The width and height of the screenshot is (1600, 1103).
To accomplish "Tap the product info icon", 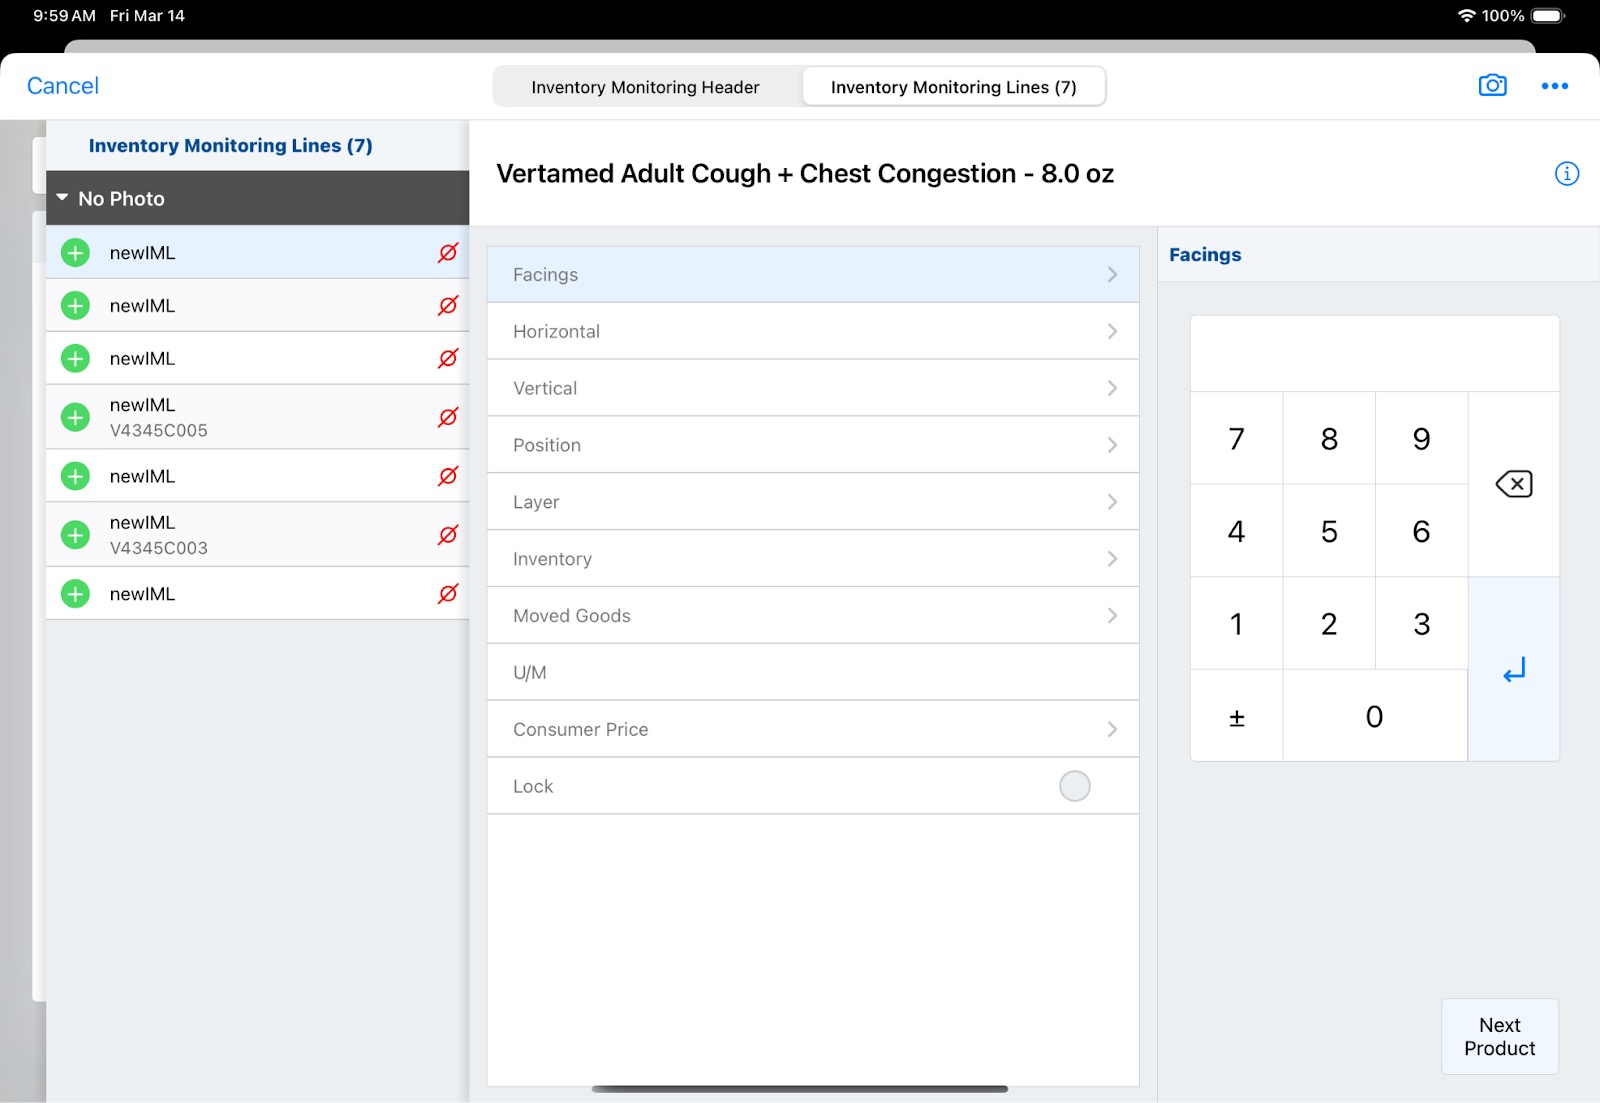I will click(x=1566, y=174).
